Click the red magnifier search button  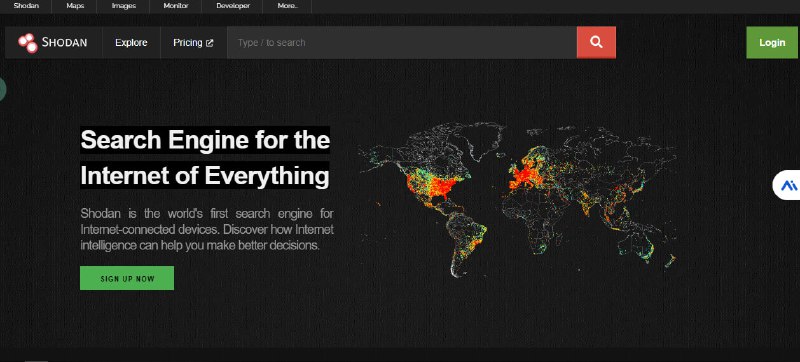pos(596,42)
